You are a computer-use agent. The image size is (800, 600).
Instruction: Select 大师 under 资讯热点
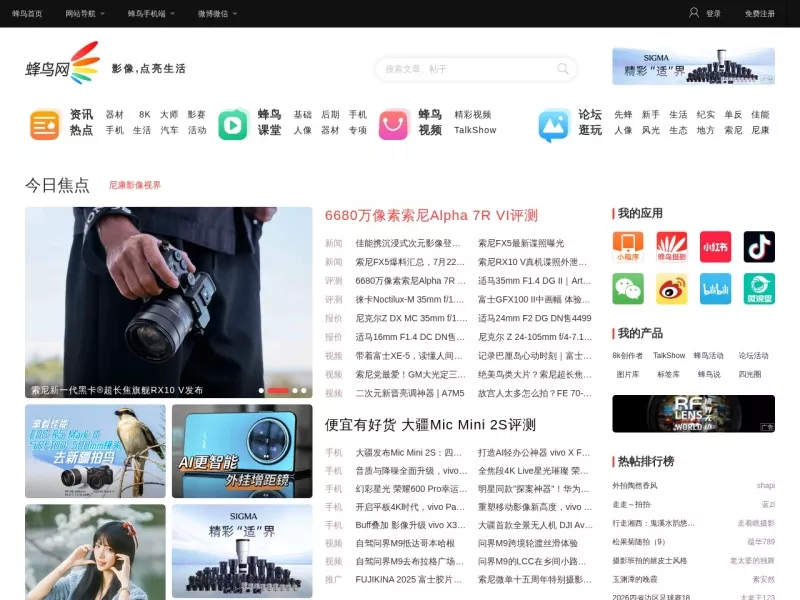click(x=169, y=115)
